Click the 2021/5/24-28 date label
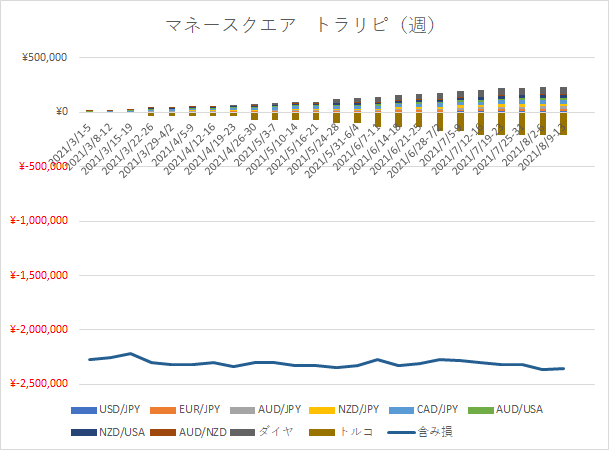 point(315,151)
